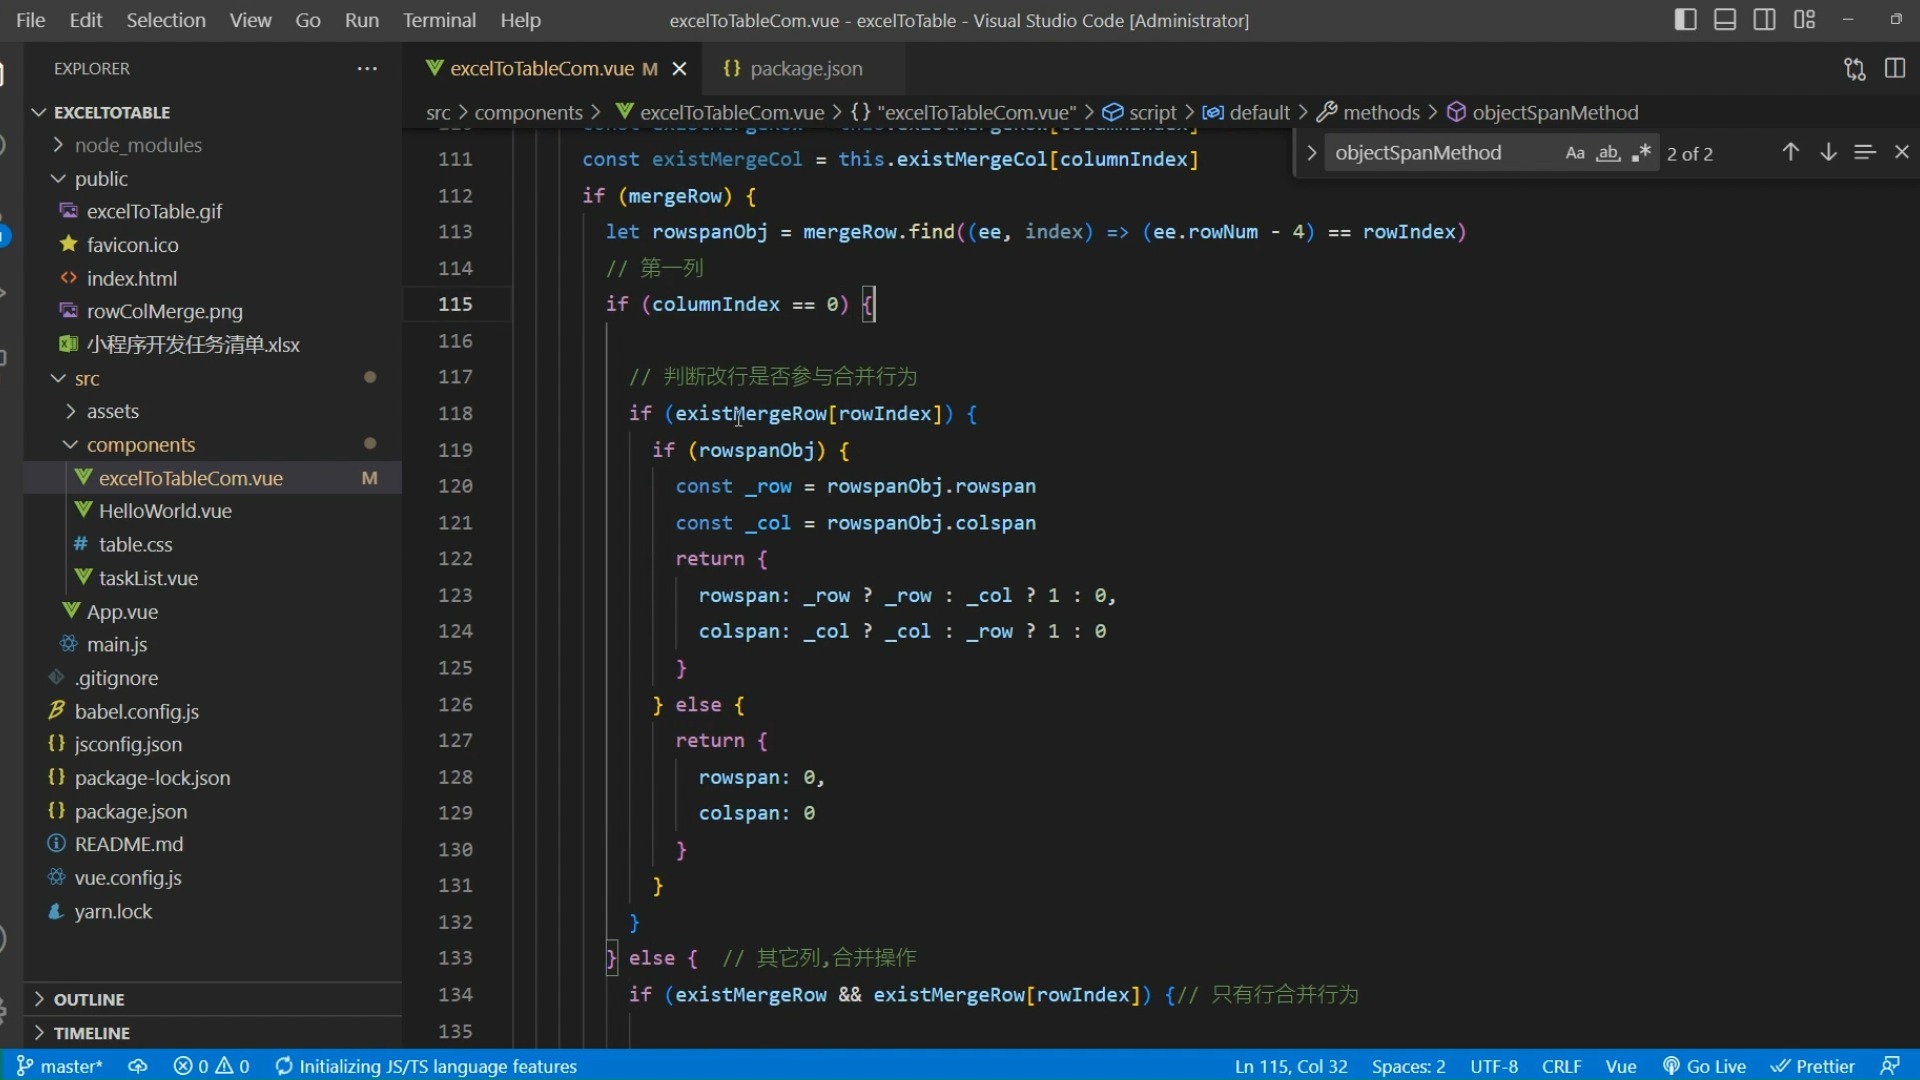Switch to the package.json tab

click(x=805, y=68)
